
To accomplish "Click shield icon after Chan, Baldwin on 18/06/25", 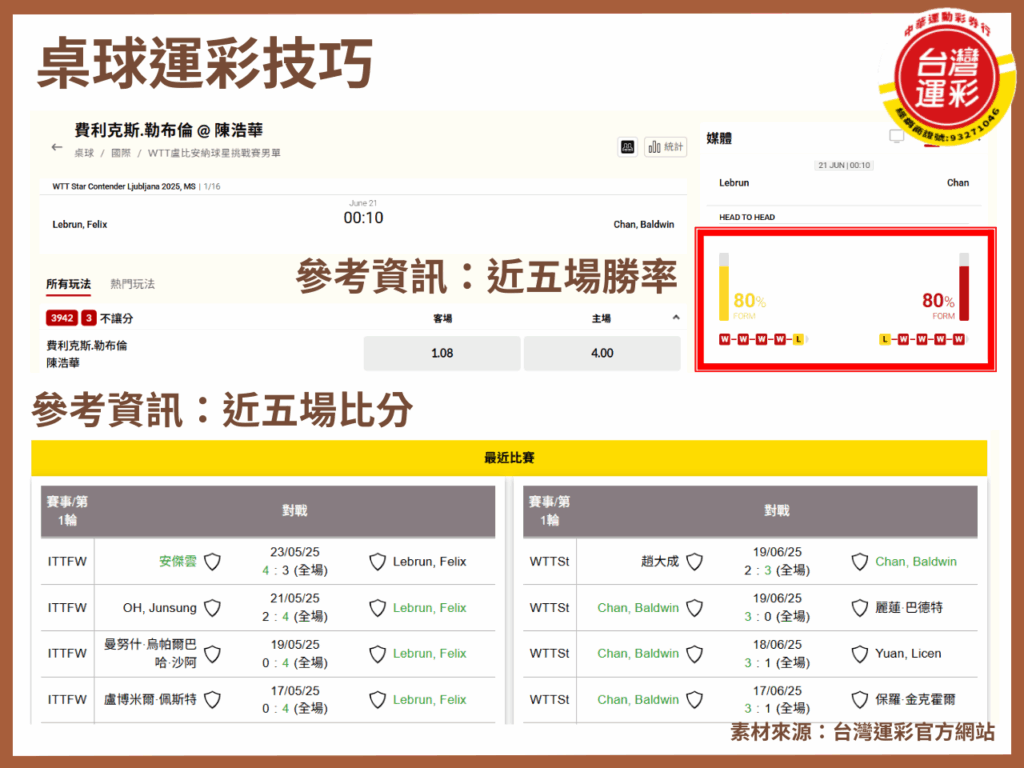I will [x=695, y=654].
